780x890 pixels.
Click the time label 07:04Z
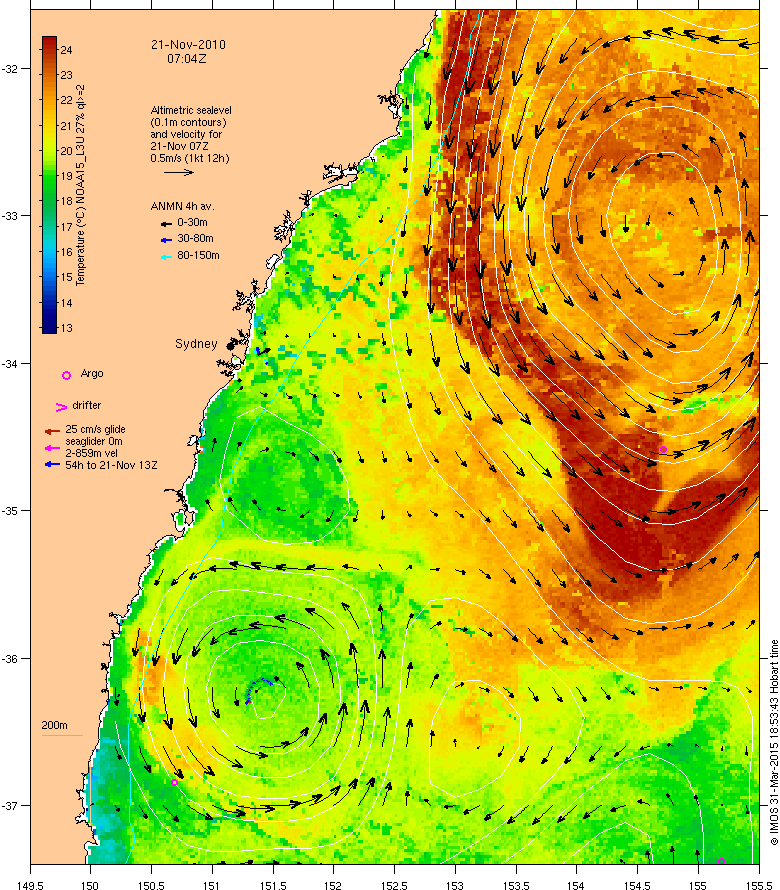coord(187,58)
